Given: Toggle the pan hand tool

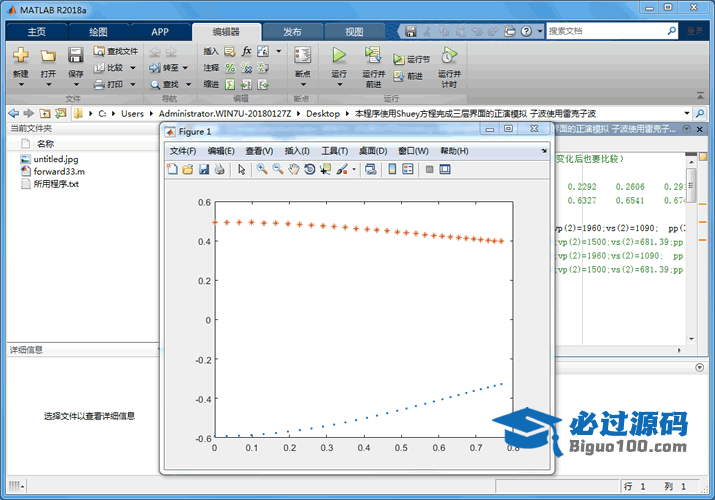Looking at the screenshot, I should 294,170.
